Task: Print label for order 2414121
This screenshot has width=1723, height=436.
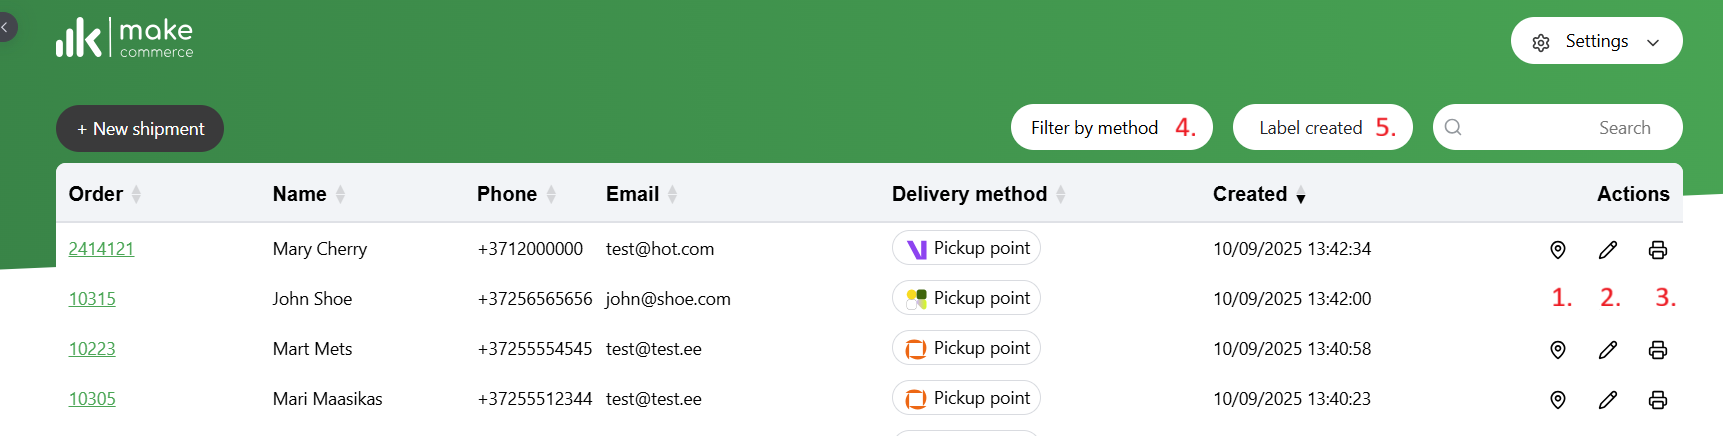Action: click(1658, 250)
